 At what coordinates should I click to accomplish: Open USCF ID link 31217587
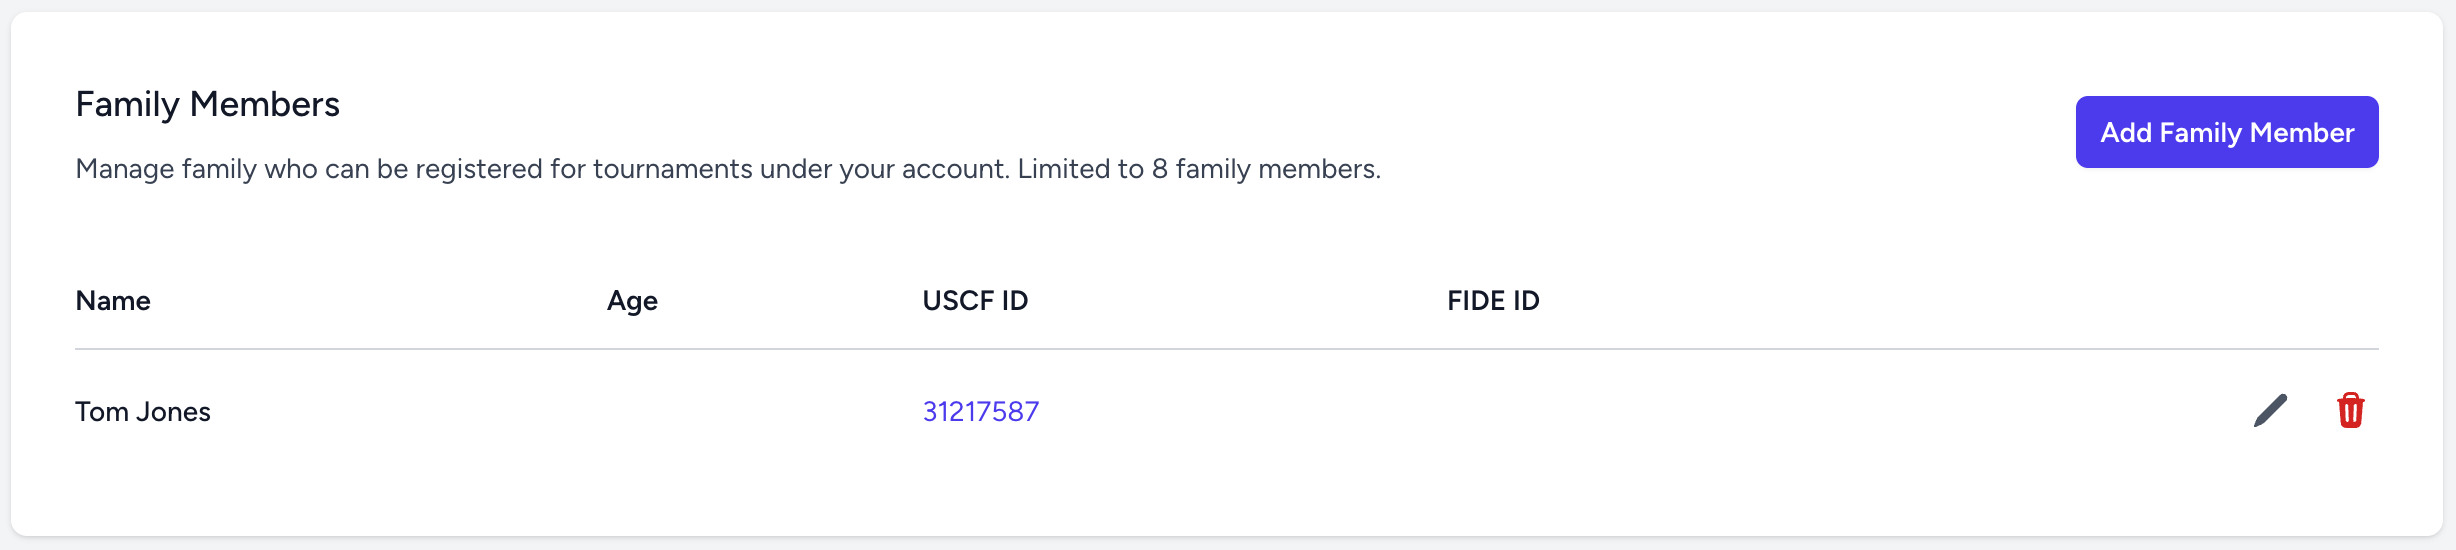[x=980, y=411]
